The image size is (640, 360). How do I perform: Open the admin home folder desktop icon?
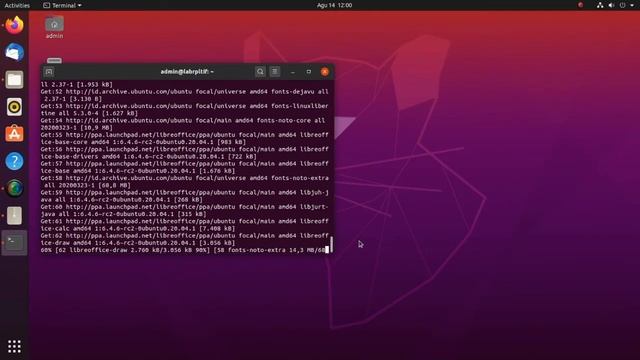pyautogui.click(x=54, y=27)
